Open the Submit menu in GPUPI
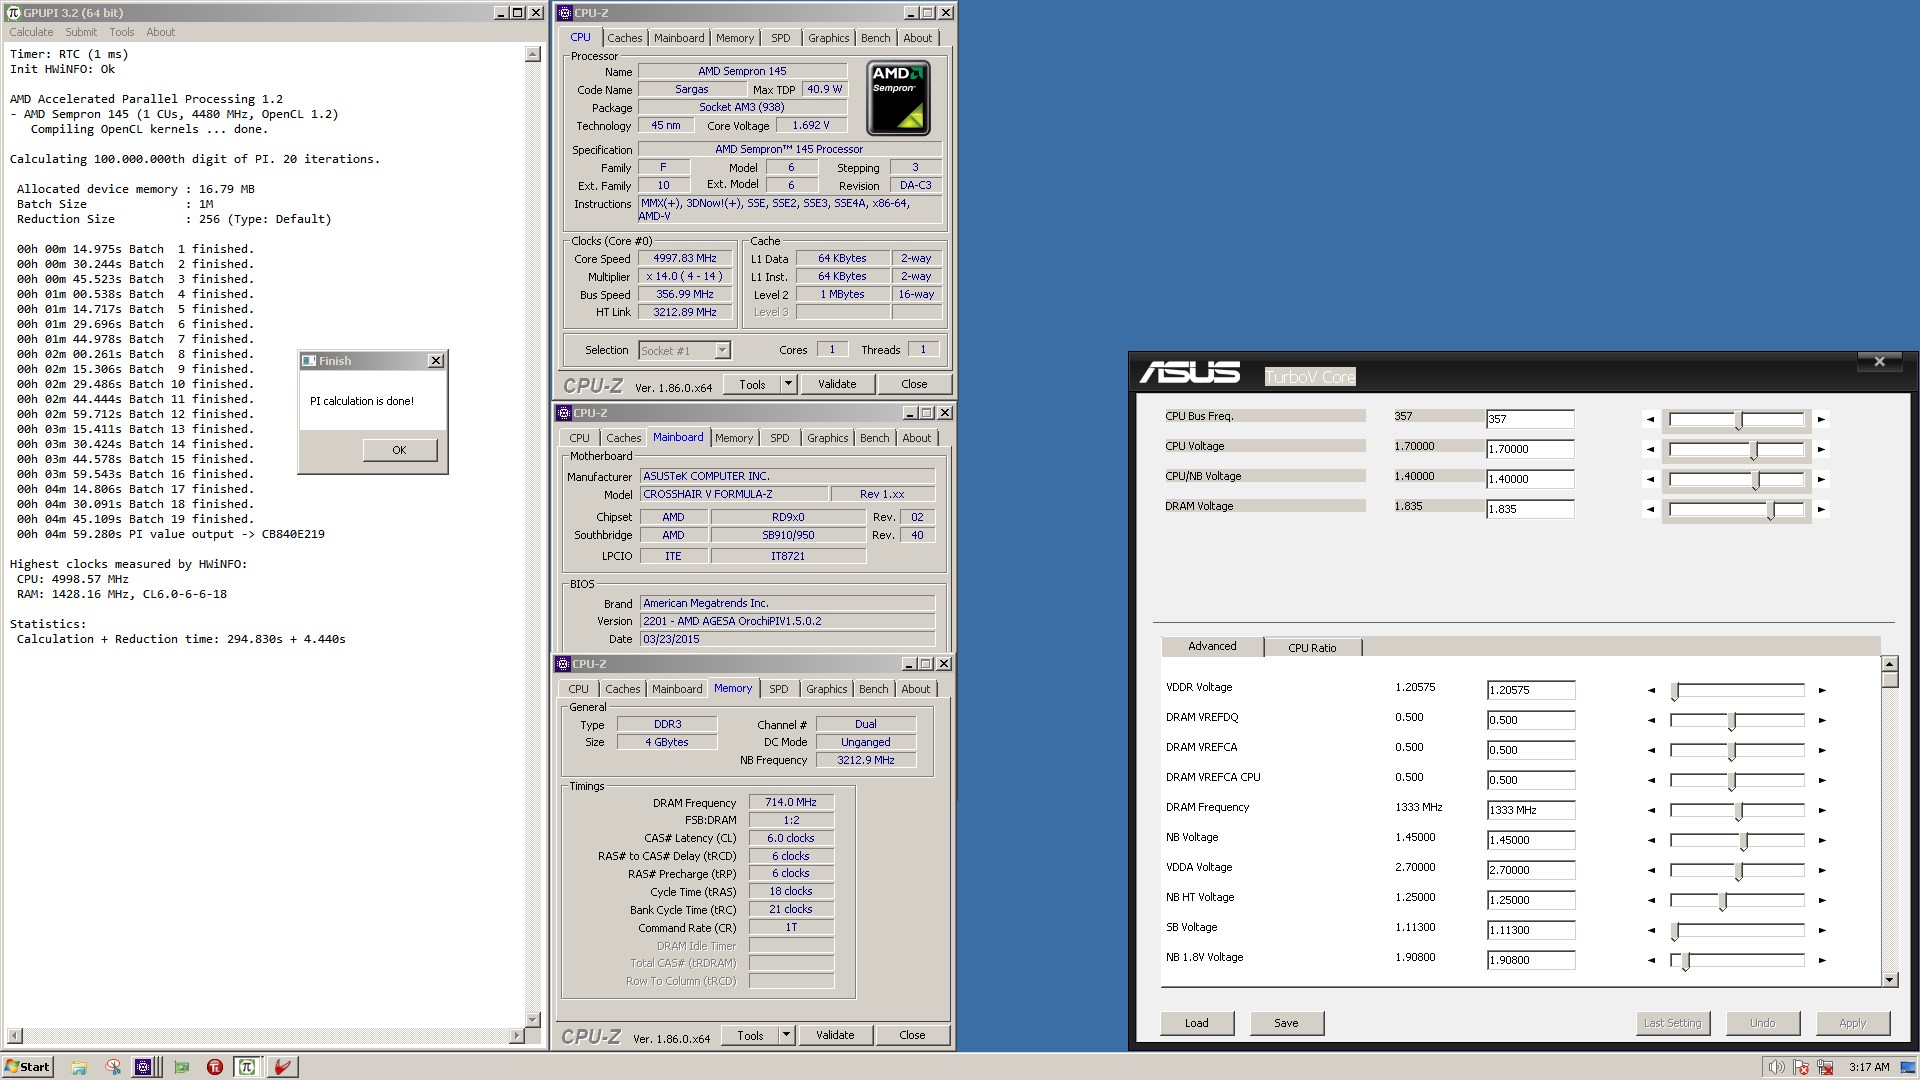Viewport: 1920px width, 1080px height. (x=81, y=32)
